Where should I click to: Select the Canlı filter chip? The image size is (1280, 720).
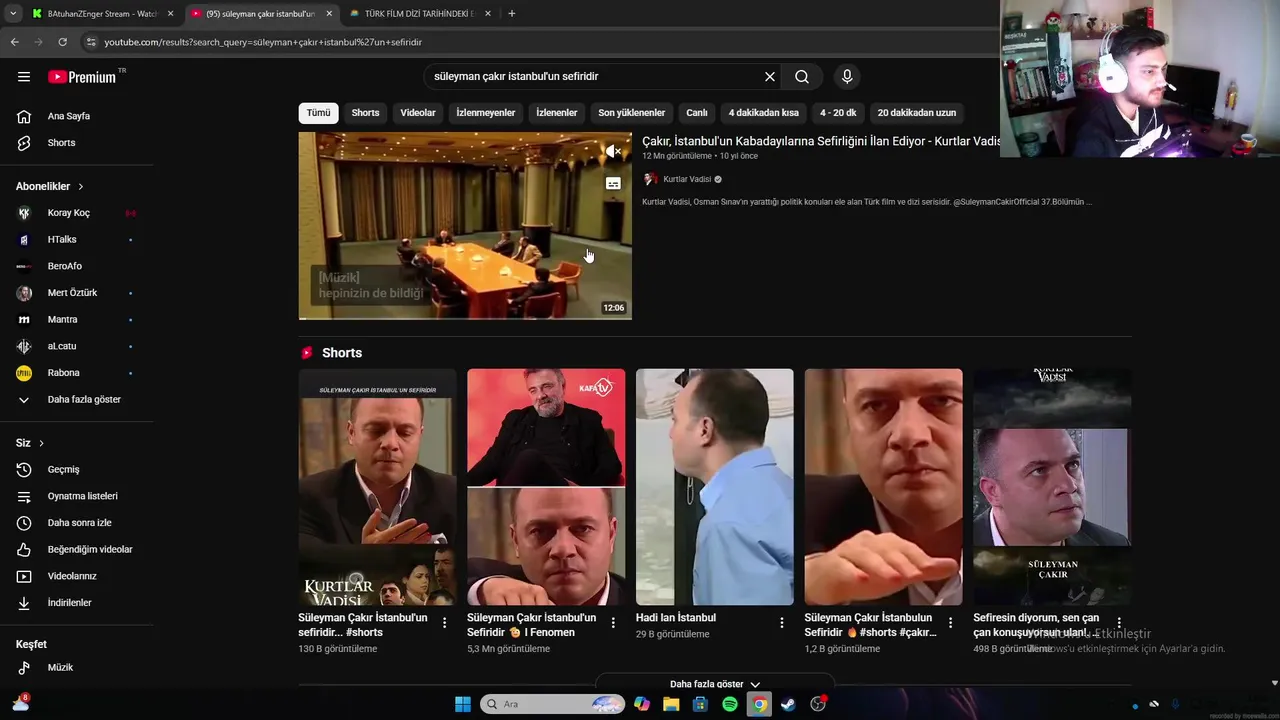[697, 113]
